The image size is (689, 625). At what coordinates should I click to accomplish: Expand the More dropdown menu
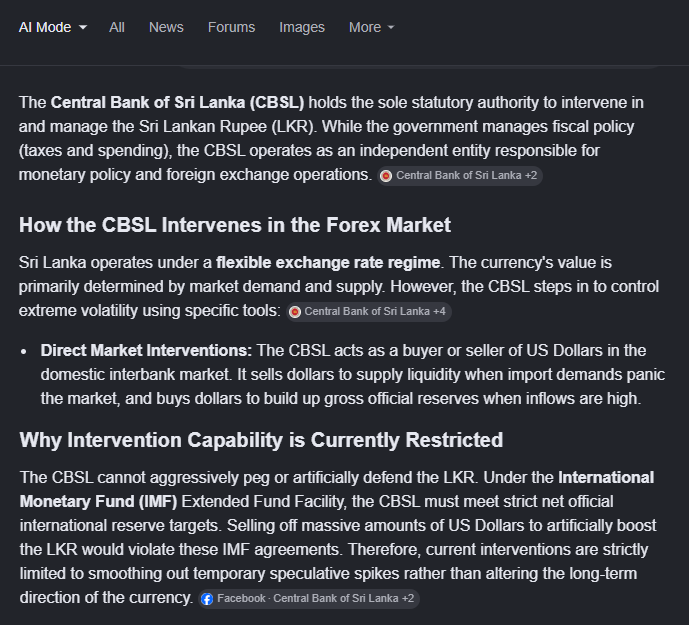coord(372,27)
